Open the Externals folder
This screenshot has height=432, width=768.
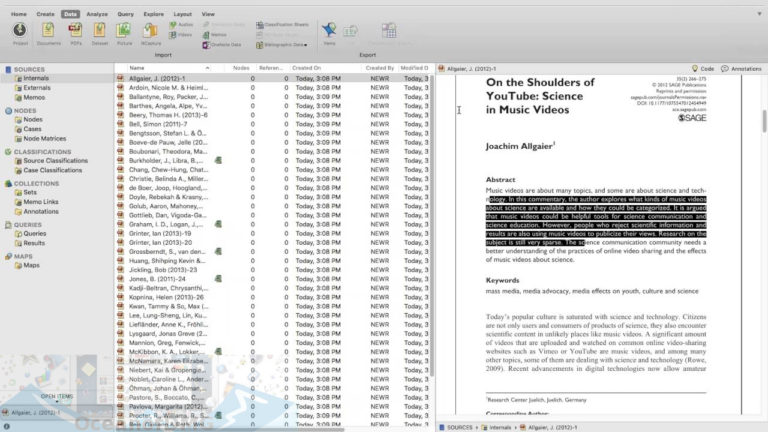(x=37, y=88)
